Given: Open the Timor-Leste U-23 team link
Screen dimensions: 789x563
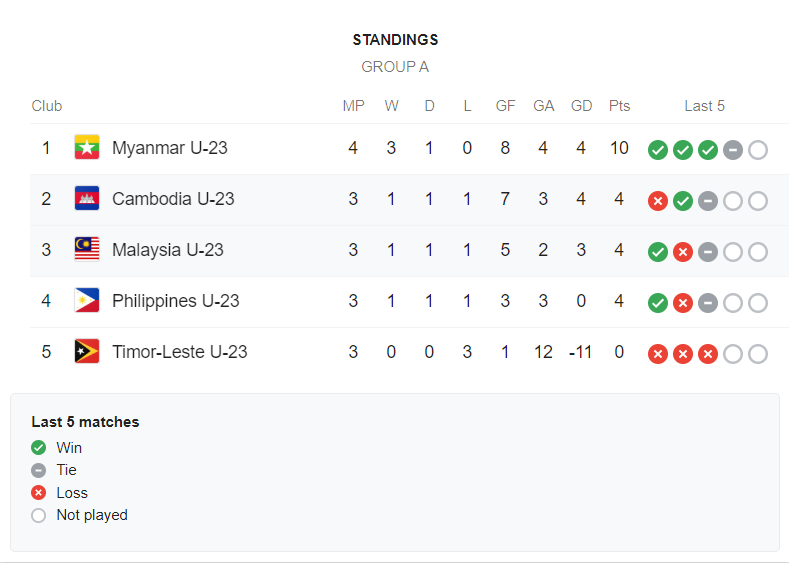Looking at the screenshot, I should click(x=180, y=352).
